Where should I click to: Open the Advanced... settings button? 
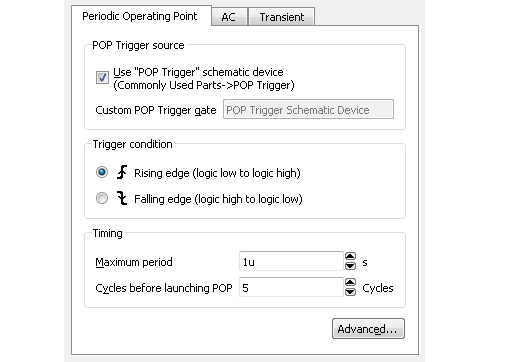point(368,329)
